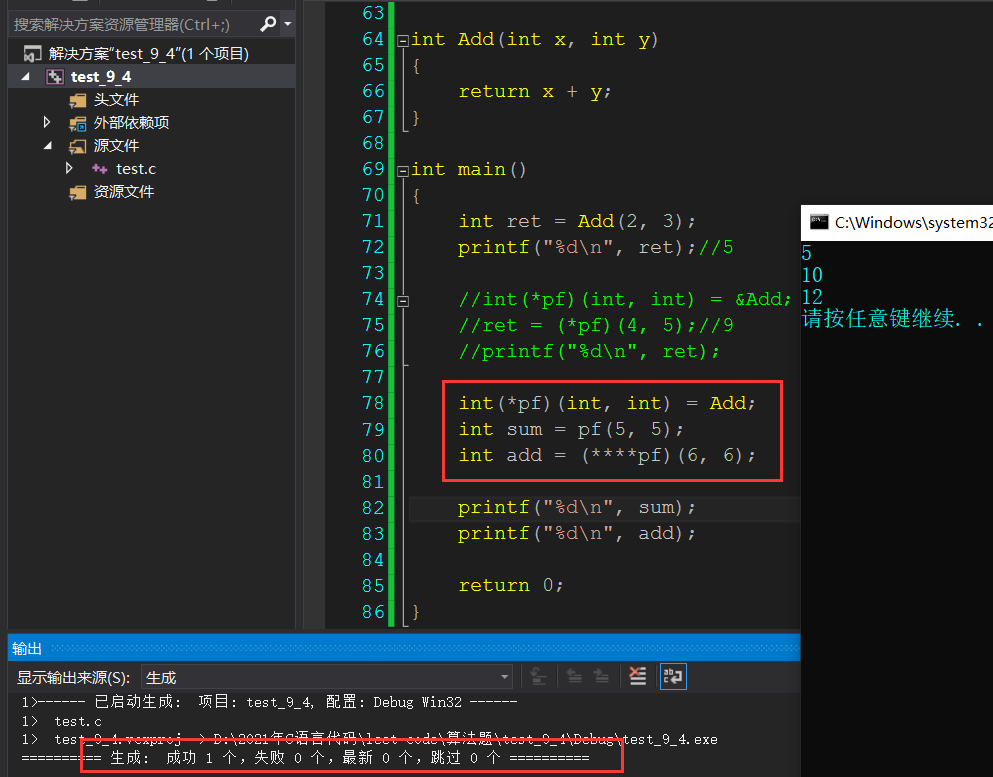Click line number 73 in the editor margin
This screenshot has height=777, width=993.
point(373,273)
